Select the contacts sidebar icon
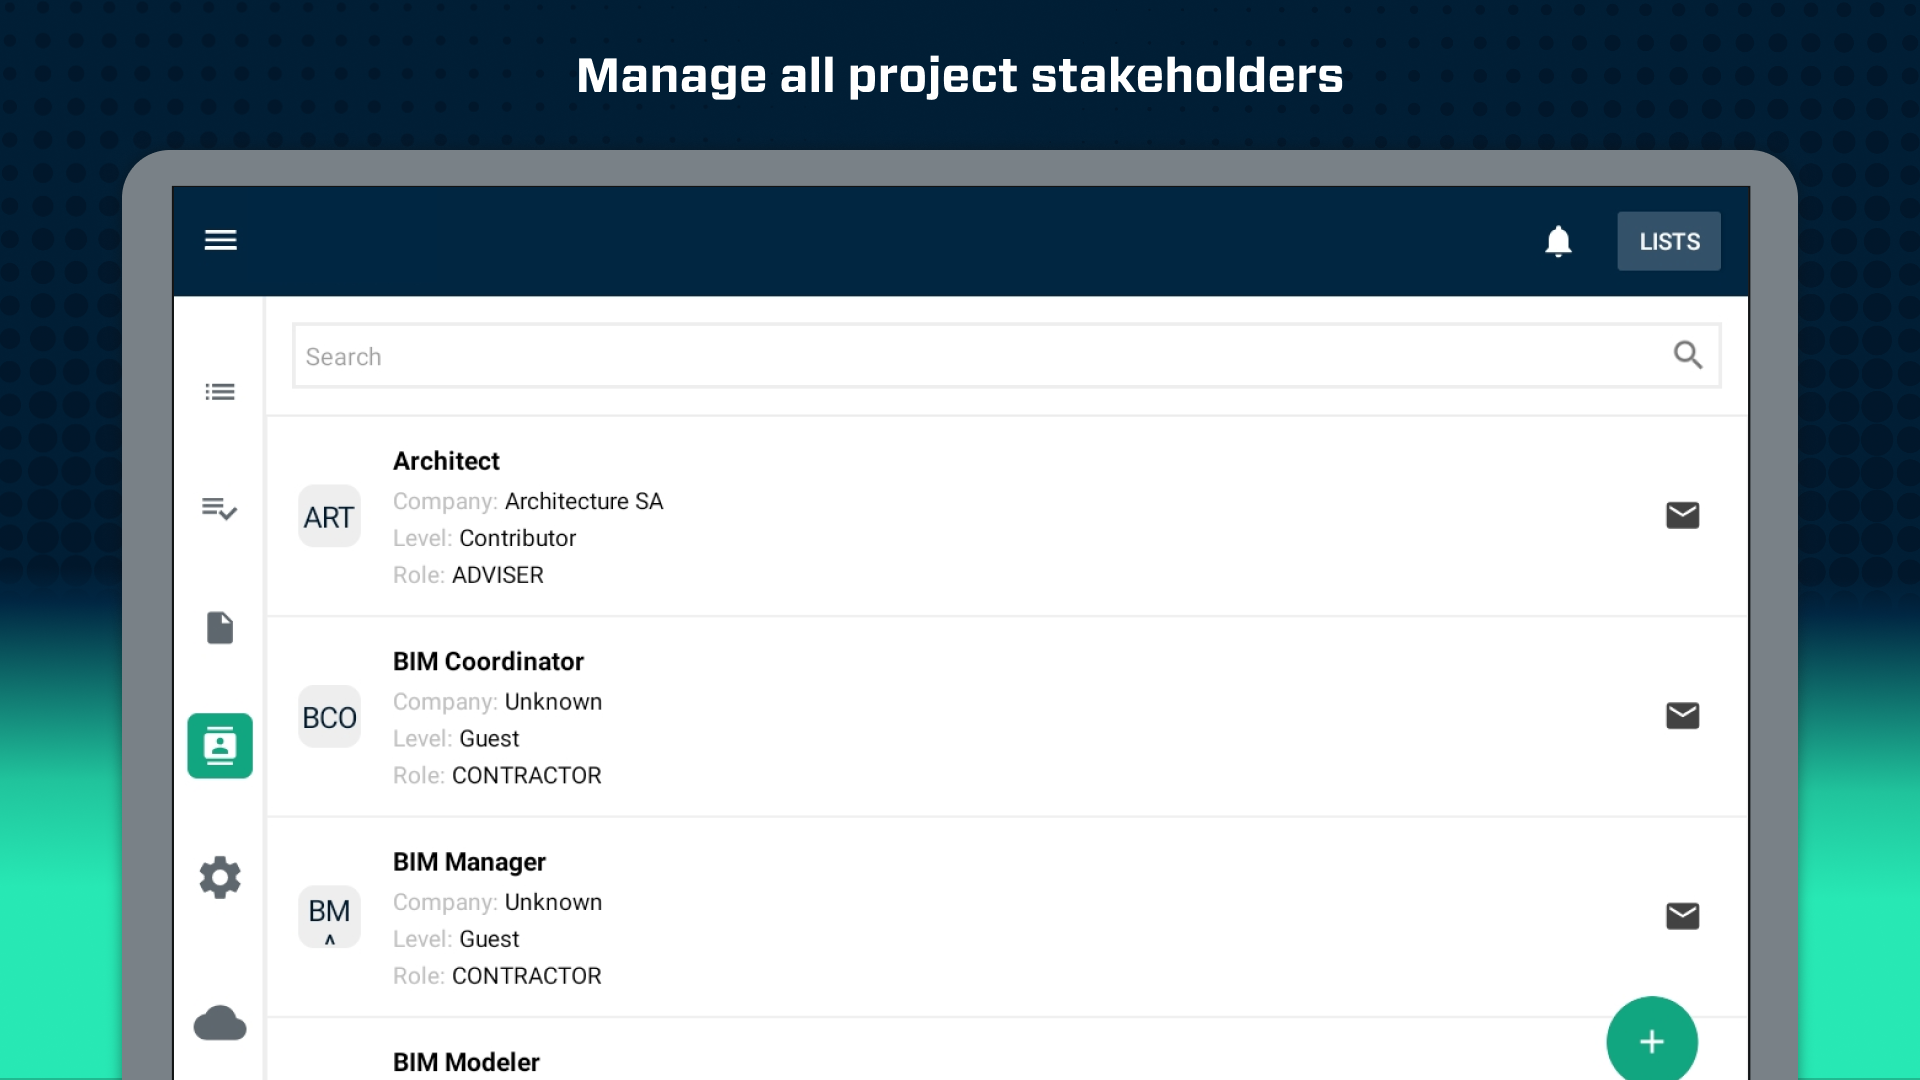The image size is (1920, 1080). 220,746
